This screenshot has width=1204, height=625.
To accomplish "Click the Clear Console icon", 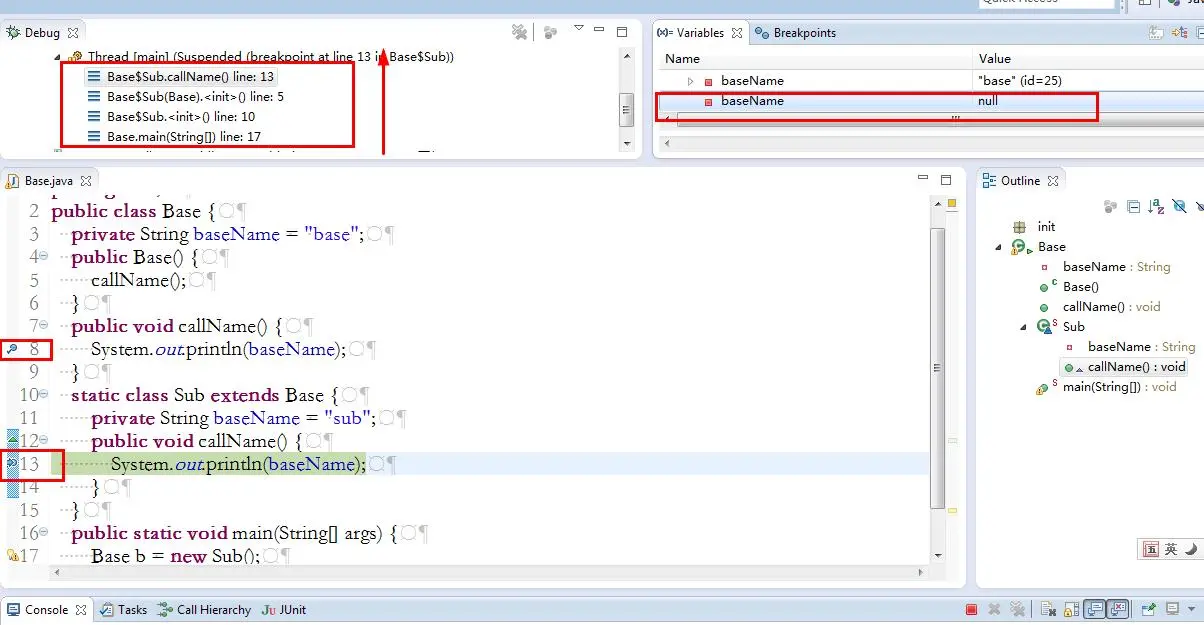I will pyautogui.click(x=1046, y=609).
